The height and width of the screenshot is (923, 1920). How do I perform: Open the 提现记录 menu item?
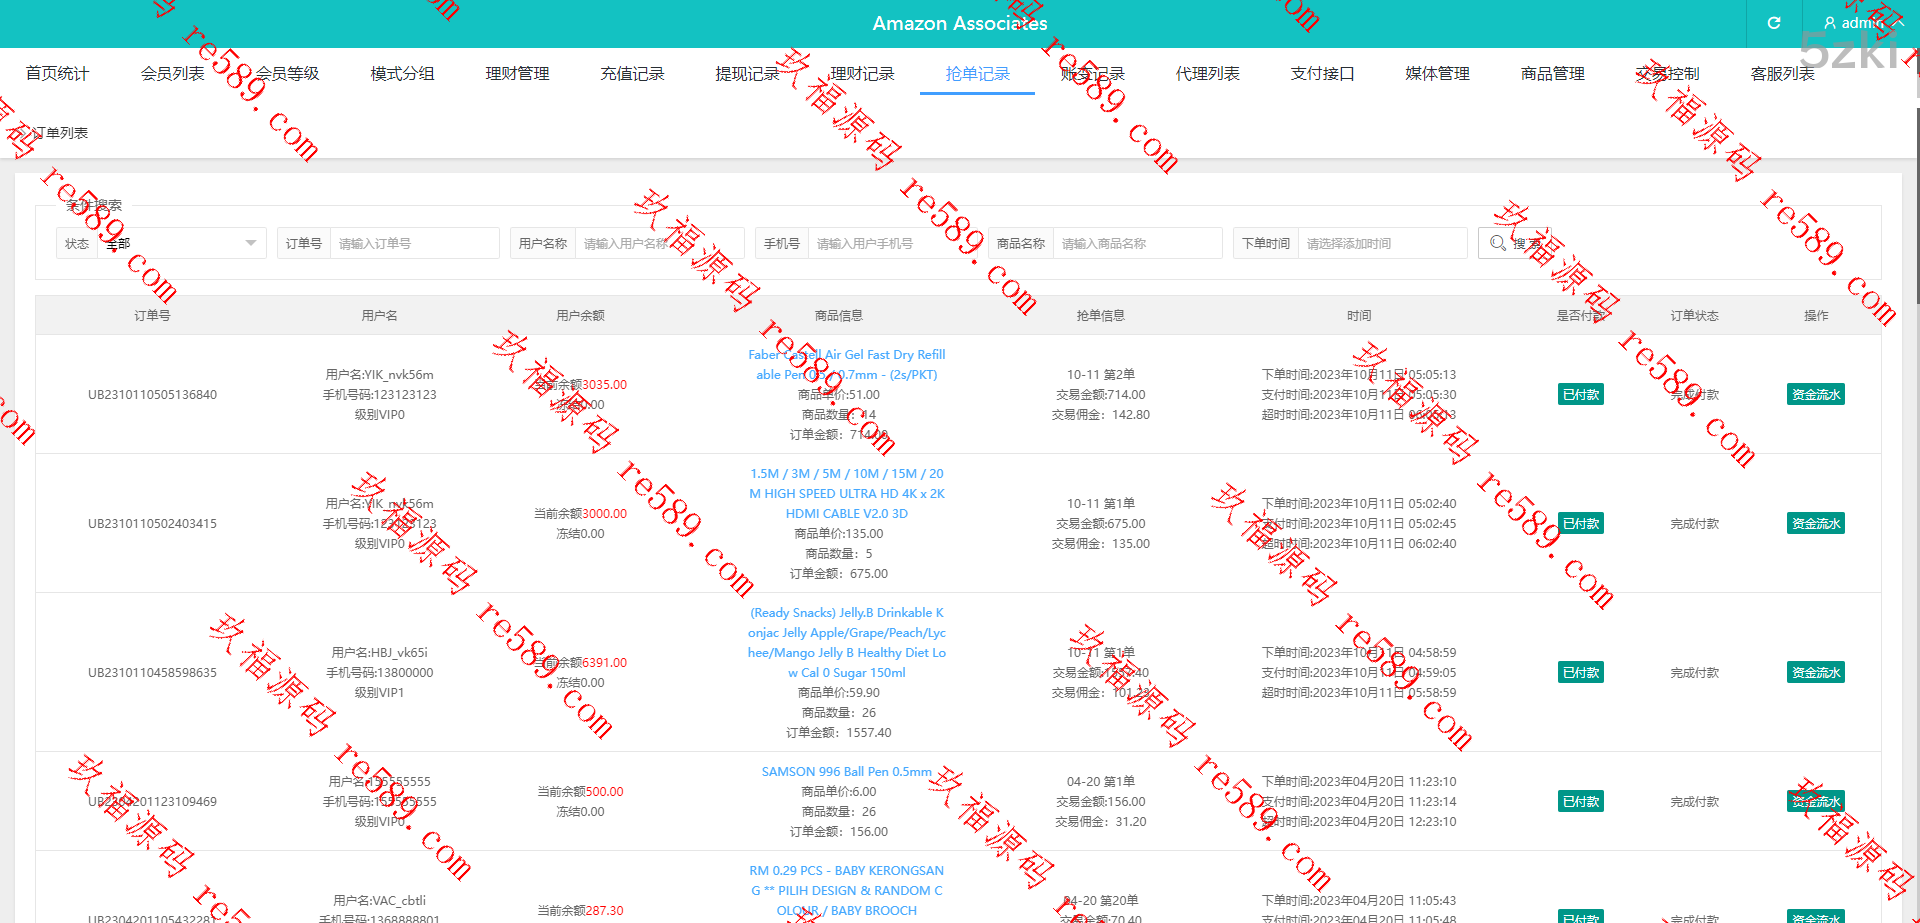pyautogui.click(x=747, y=73)
